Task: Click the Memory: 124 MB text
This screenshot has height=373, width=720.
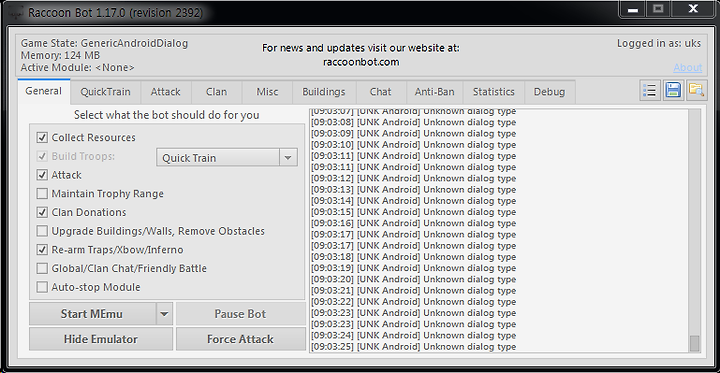Action: [x=61, y=56]
